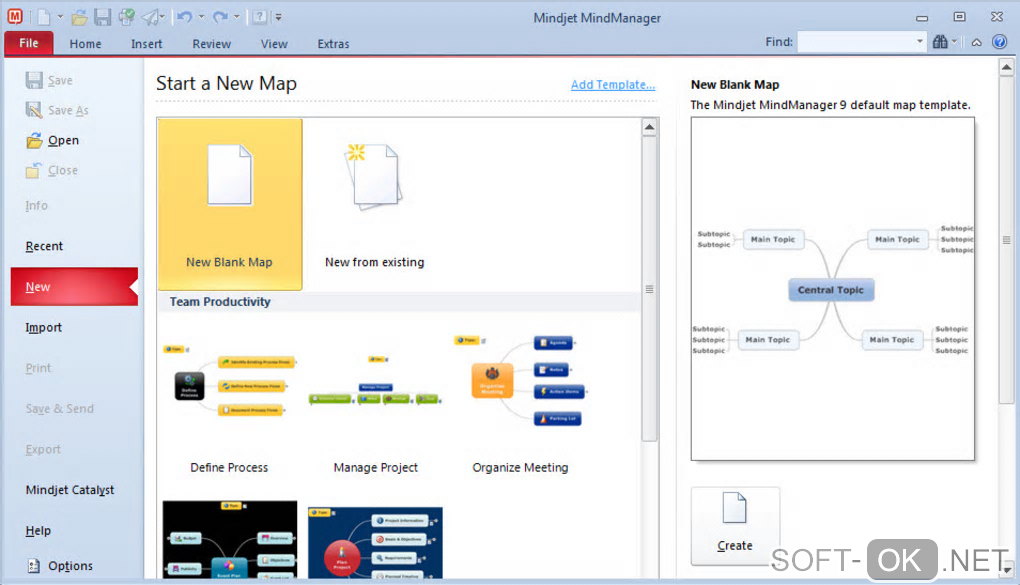The image size is (1020, 585).
Task: Click the Team Productivity section header
Action: tap(220, 302)
